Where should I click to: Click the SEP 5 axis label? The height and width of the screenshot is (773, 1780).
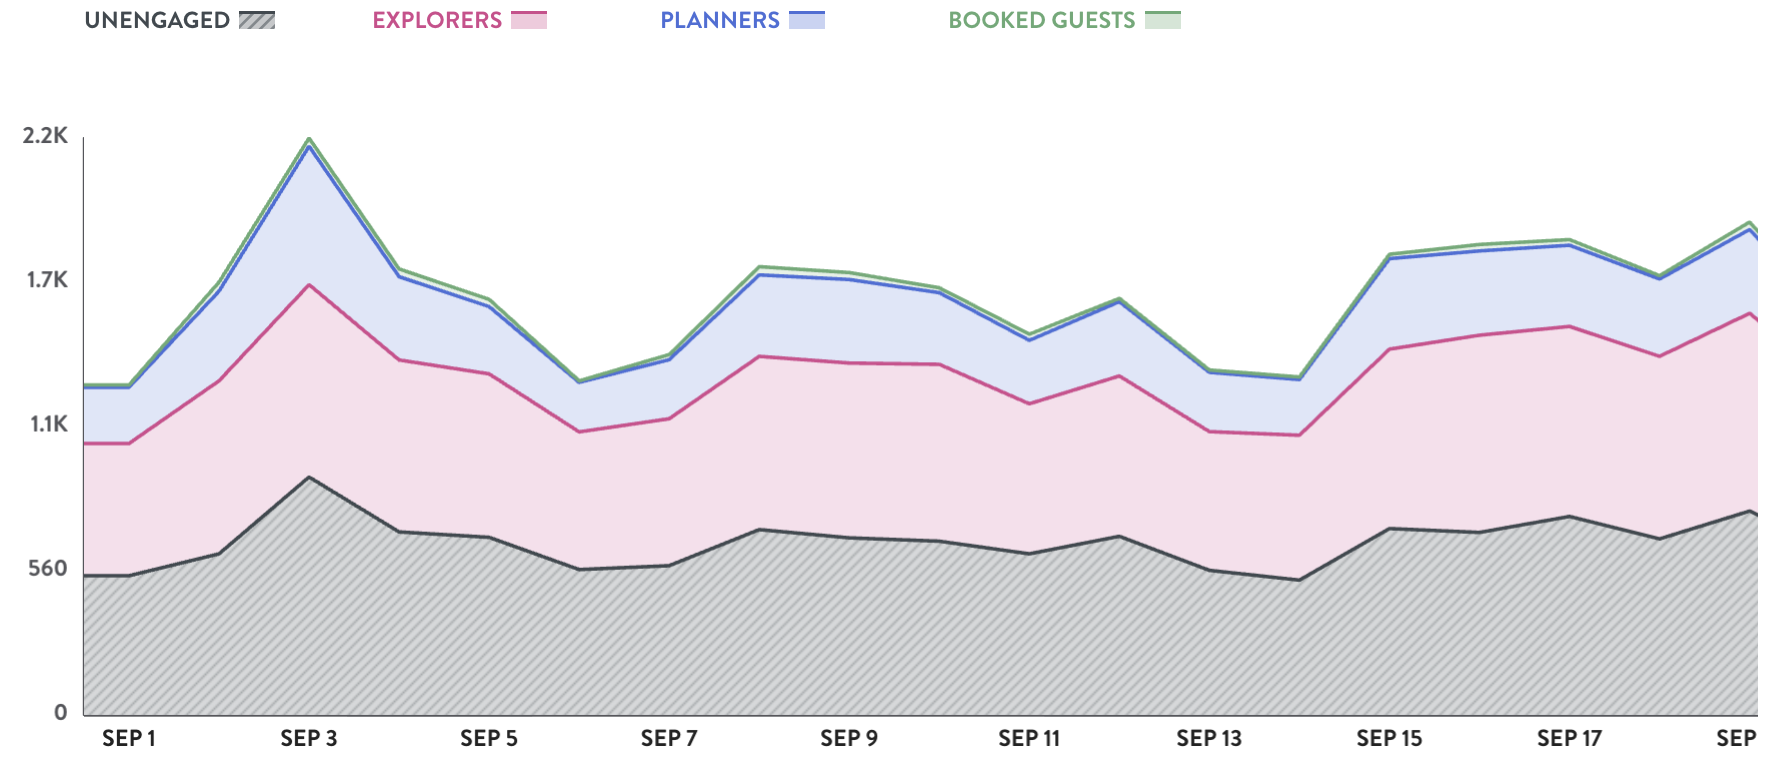[489, 739]
